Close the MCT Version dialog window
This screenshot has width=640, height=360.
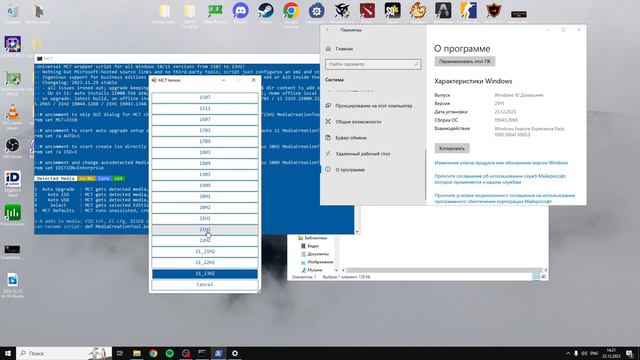[x=253, y=80]
